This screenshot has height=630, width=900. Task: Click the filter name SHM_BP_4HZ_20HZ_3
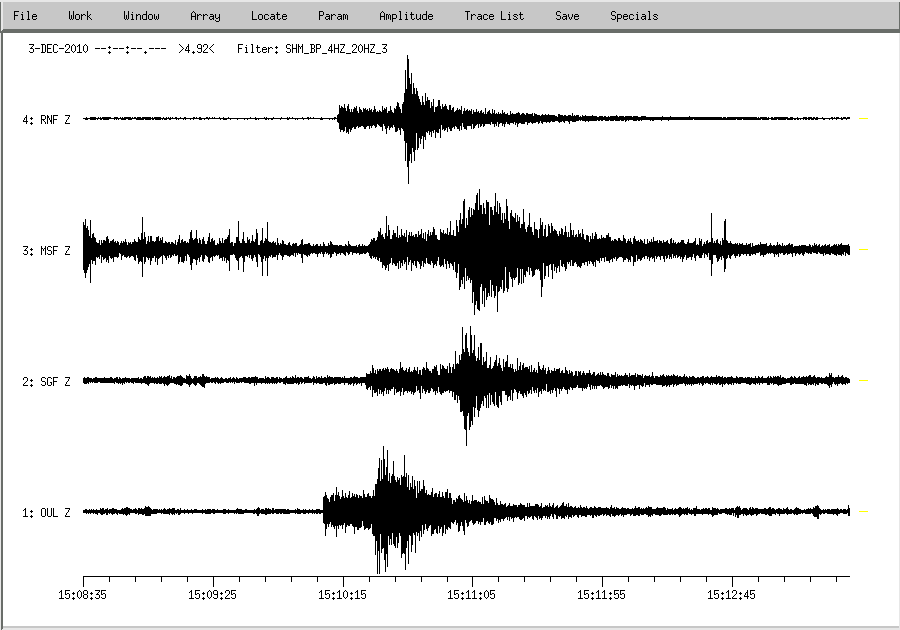[336, 48]
